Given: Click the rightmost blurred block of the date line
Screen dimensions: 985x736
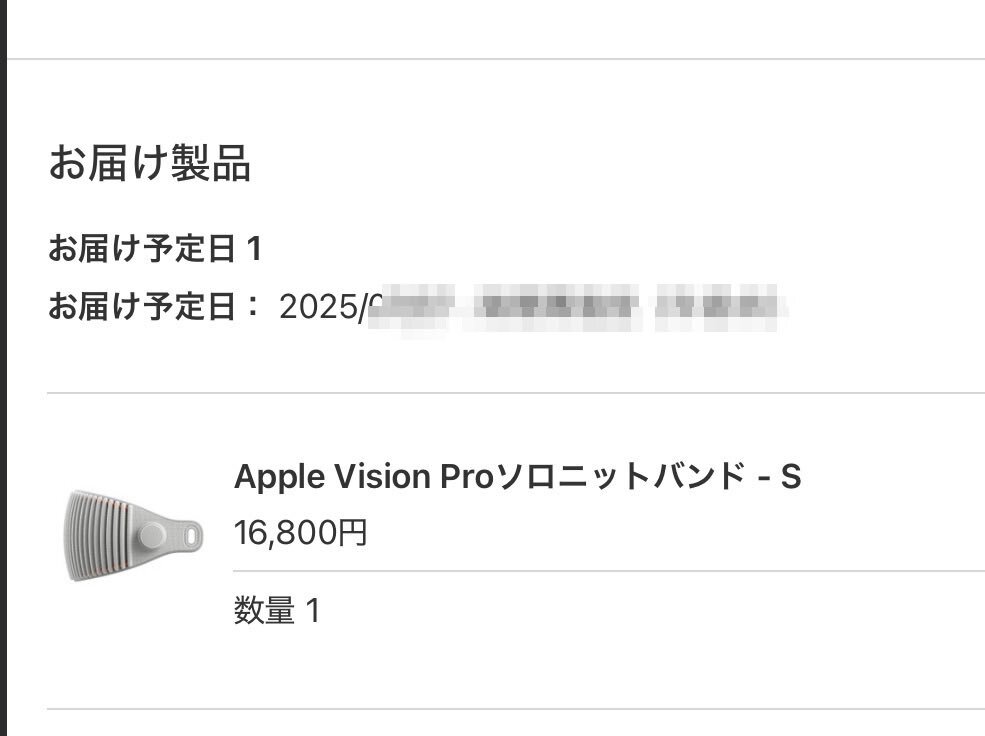Looking at the screenshot, I should click(717, 308).
